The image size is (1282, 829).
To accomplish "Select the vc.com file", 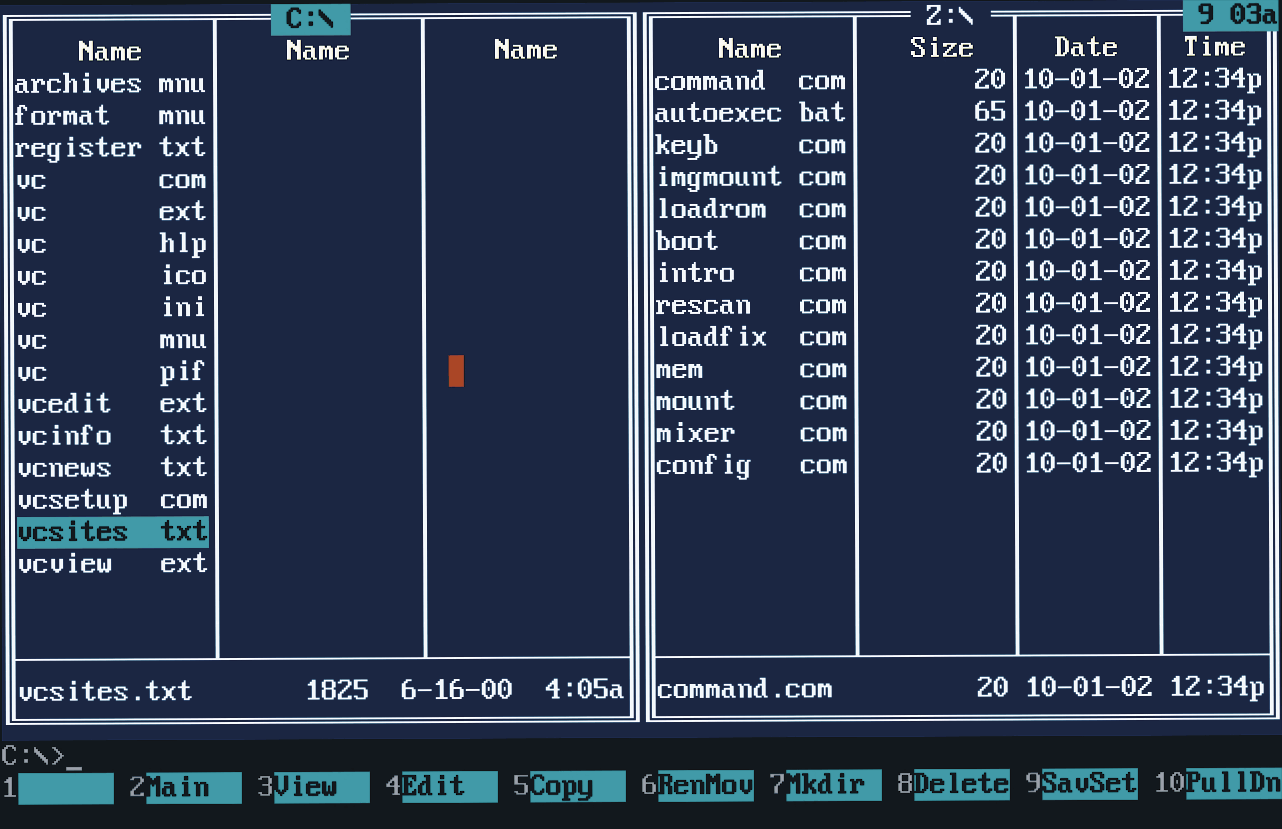I will [112, 180].
